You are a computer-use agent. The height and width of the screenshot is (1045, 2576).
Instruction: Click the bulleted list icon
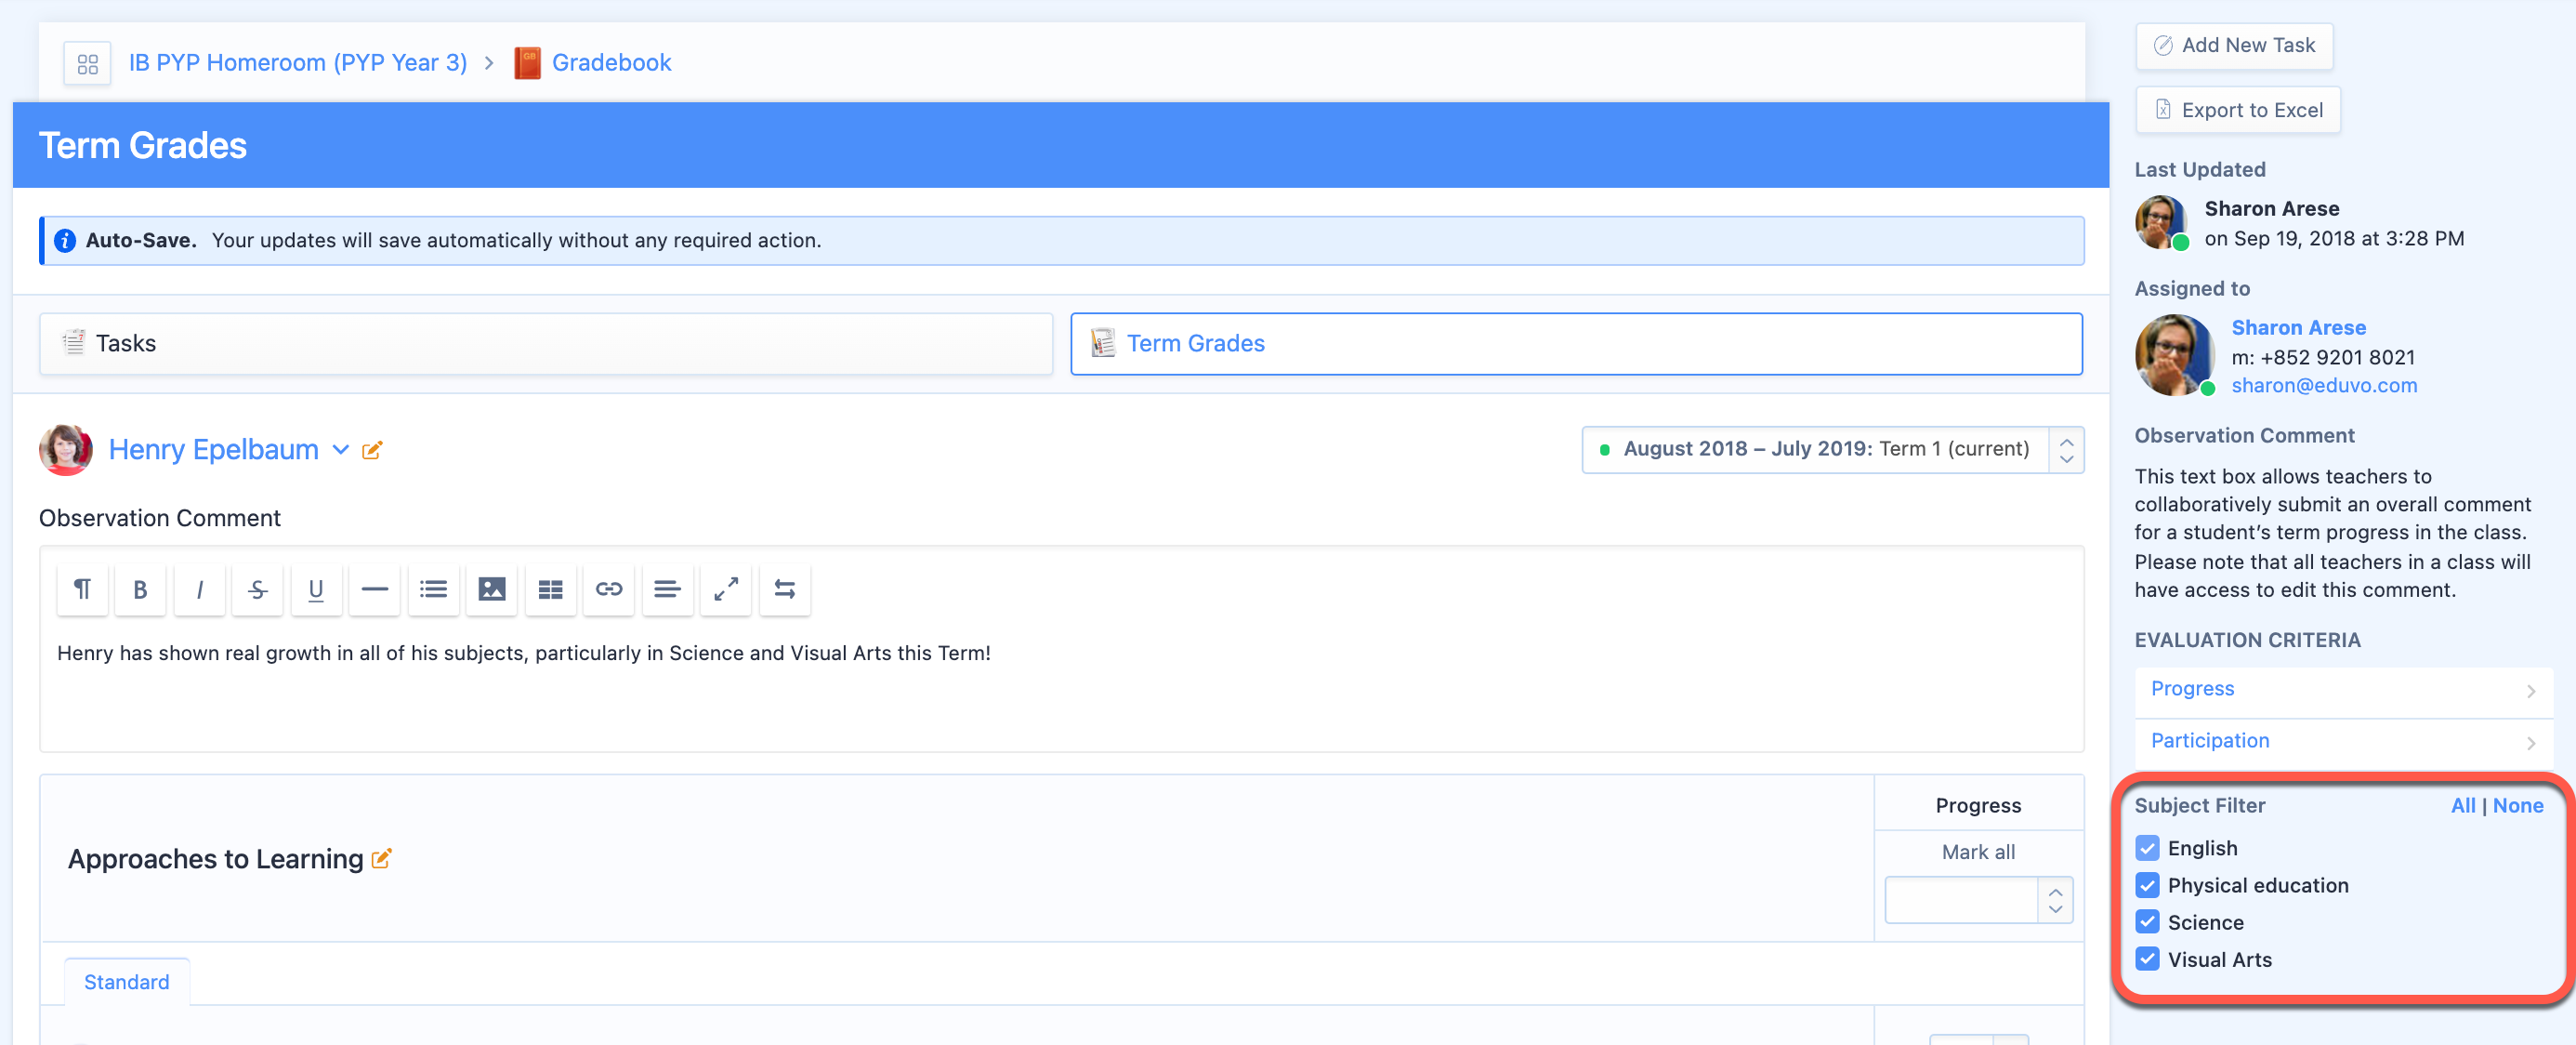pos(433,590)
